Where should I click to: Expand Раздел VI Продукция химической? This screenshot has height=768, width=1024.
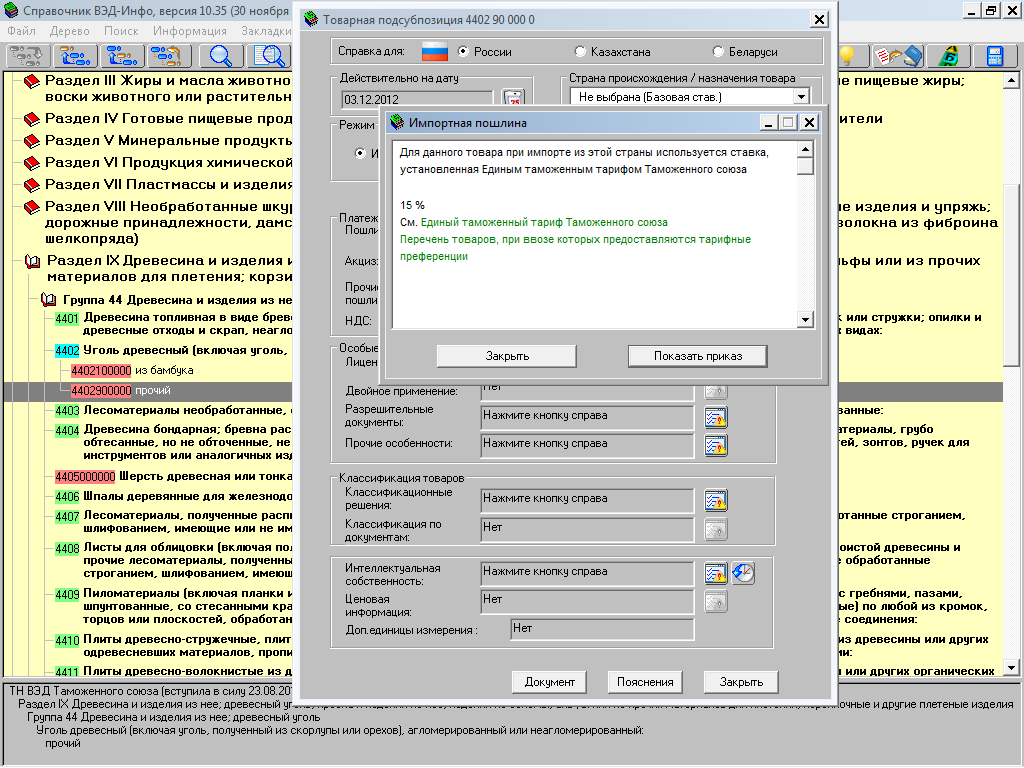pos(31,163)
